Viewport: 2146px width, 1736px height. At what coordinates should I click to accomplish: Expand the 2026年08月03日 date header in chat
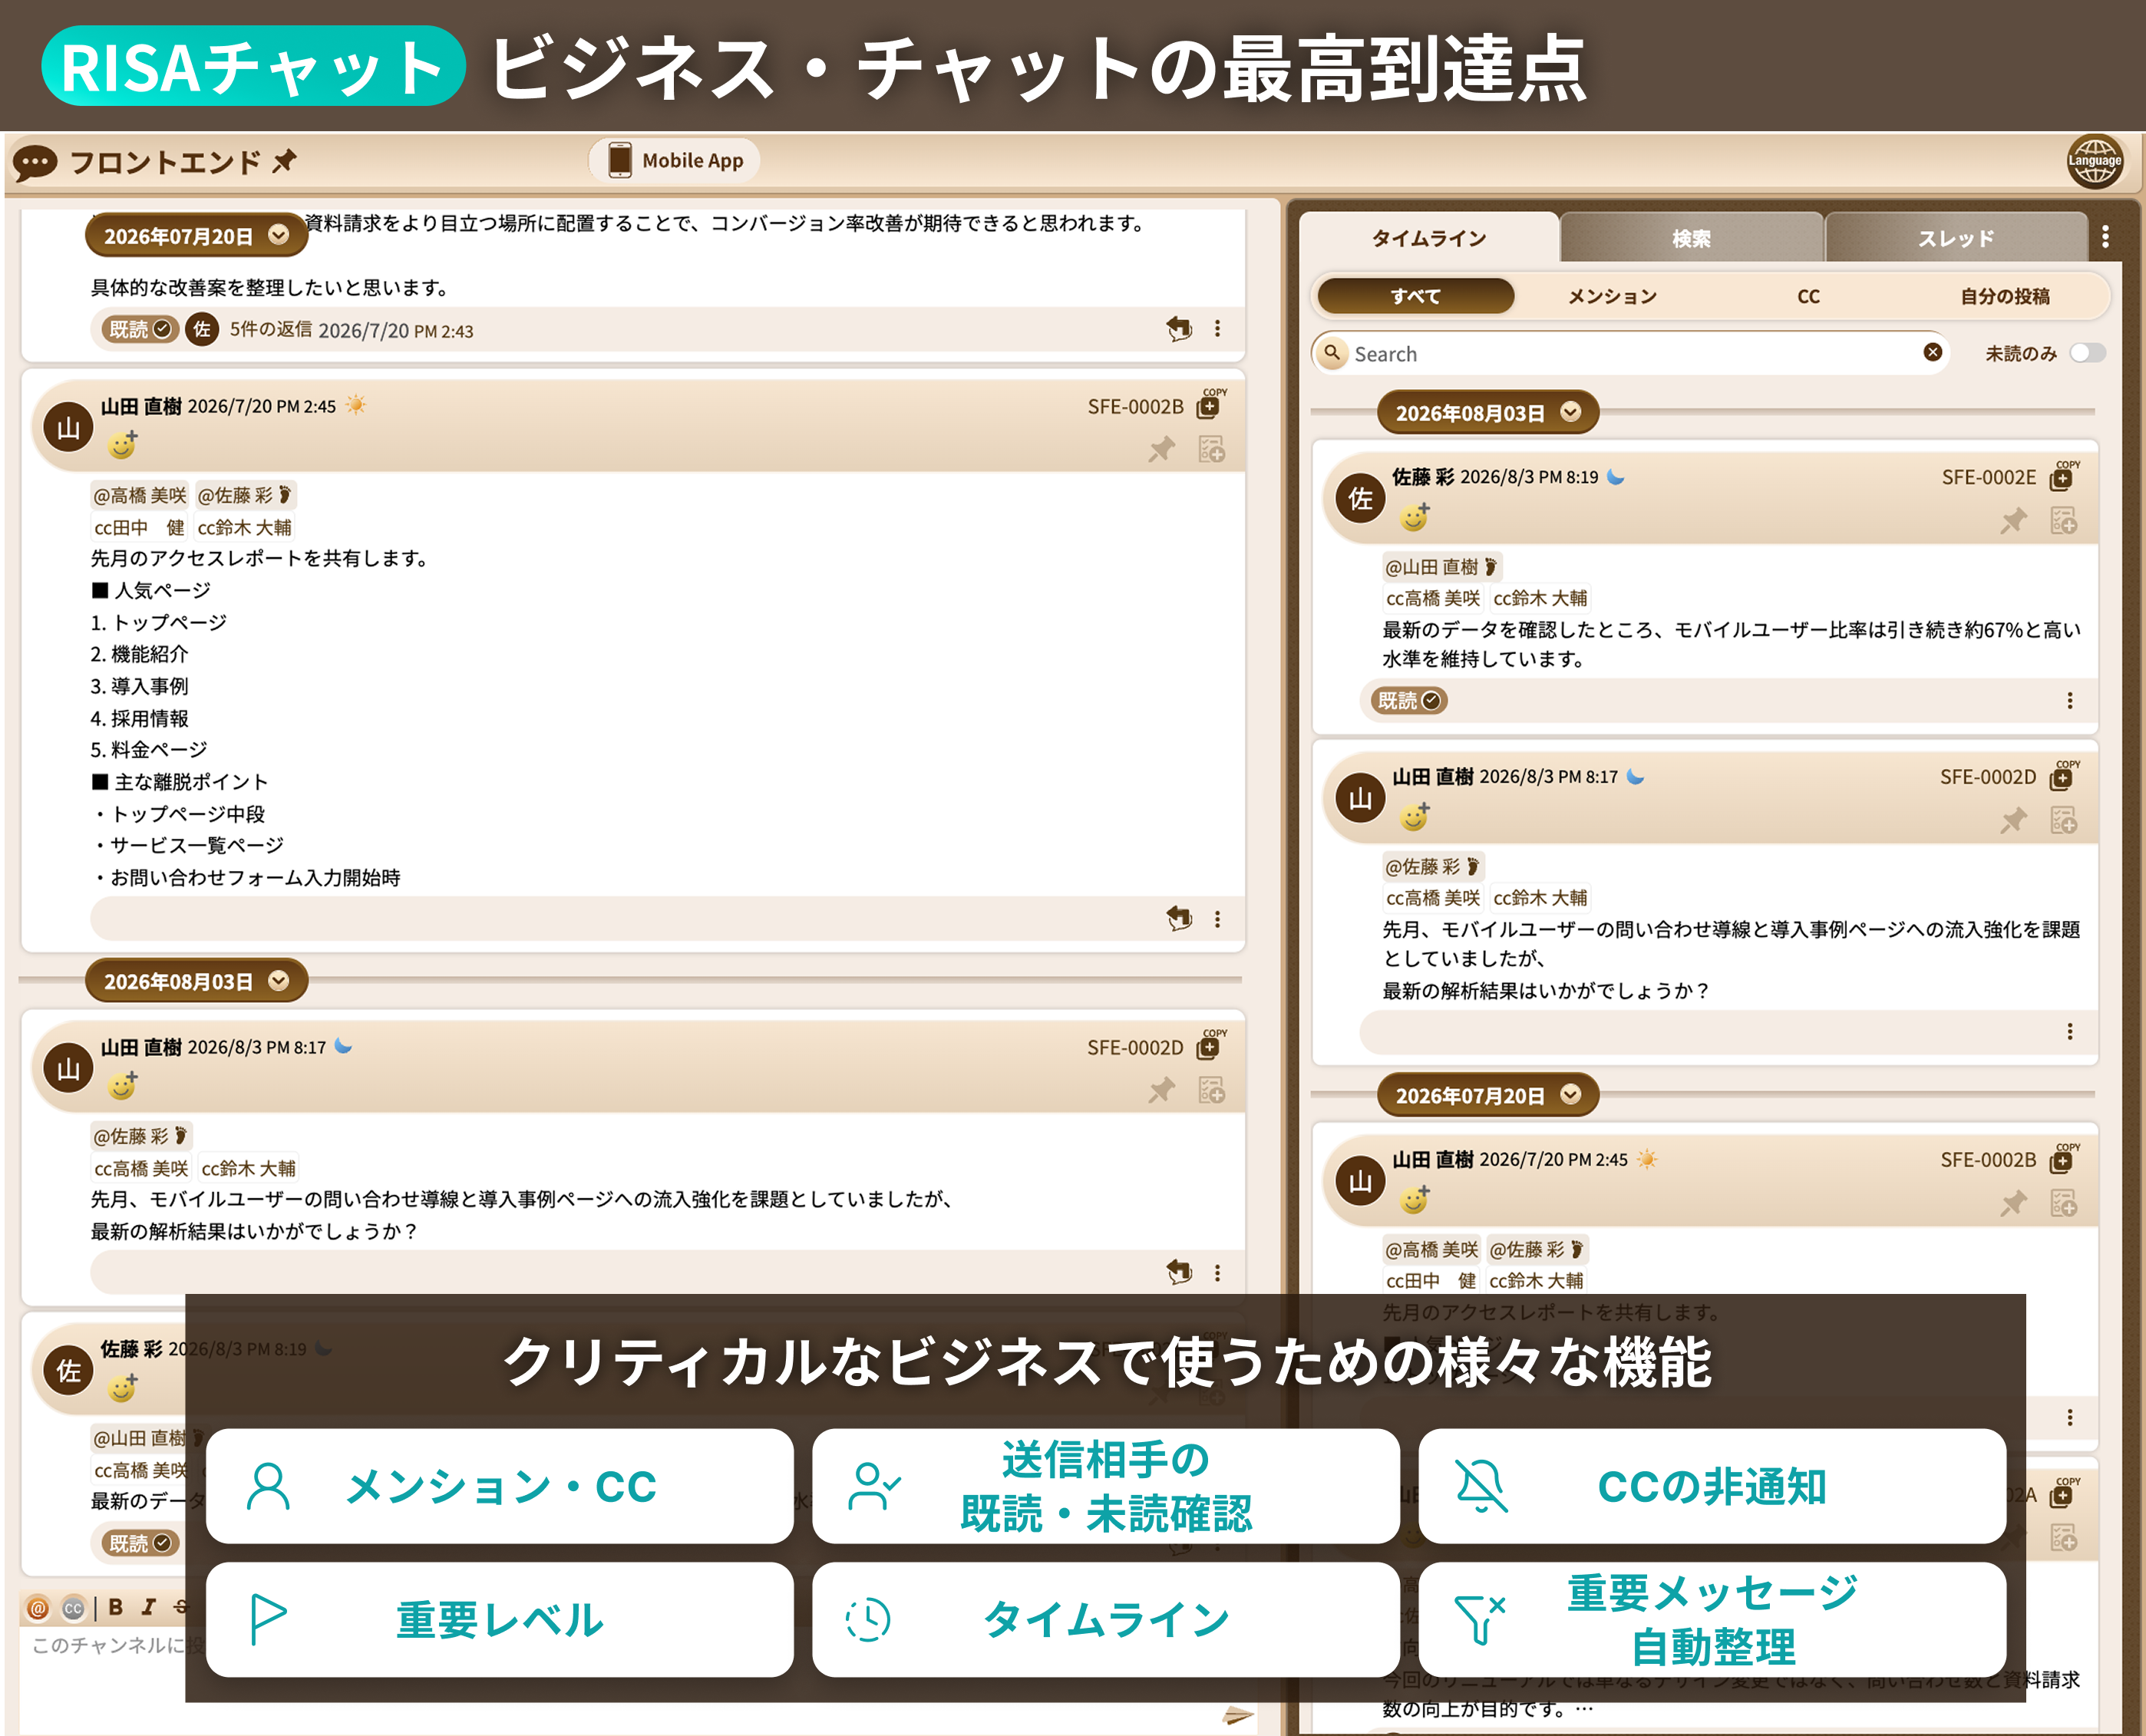click(196, 981)
